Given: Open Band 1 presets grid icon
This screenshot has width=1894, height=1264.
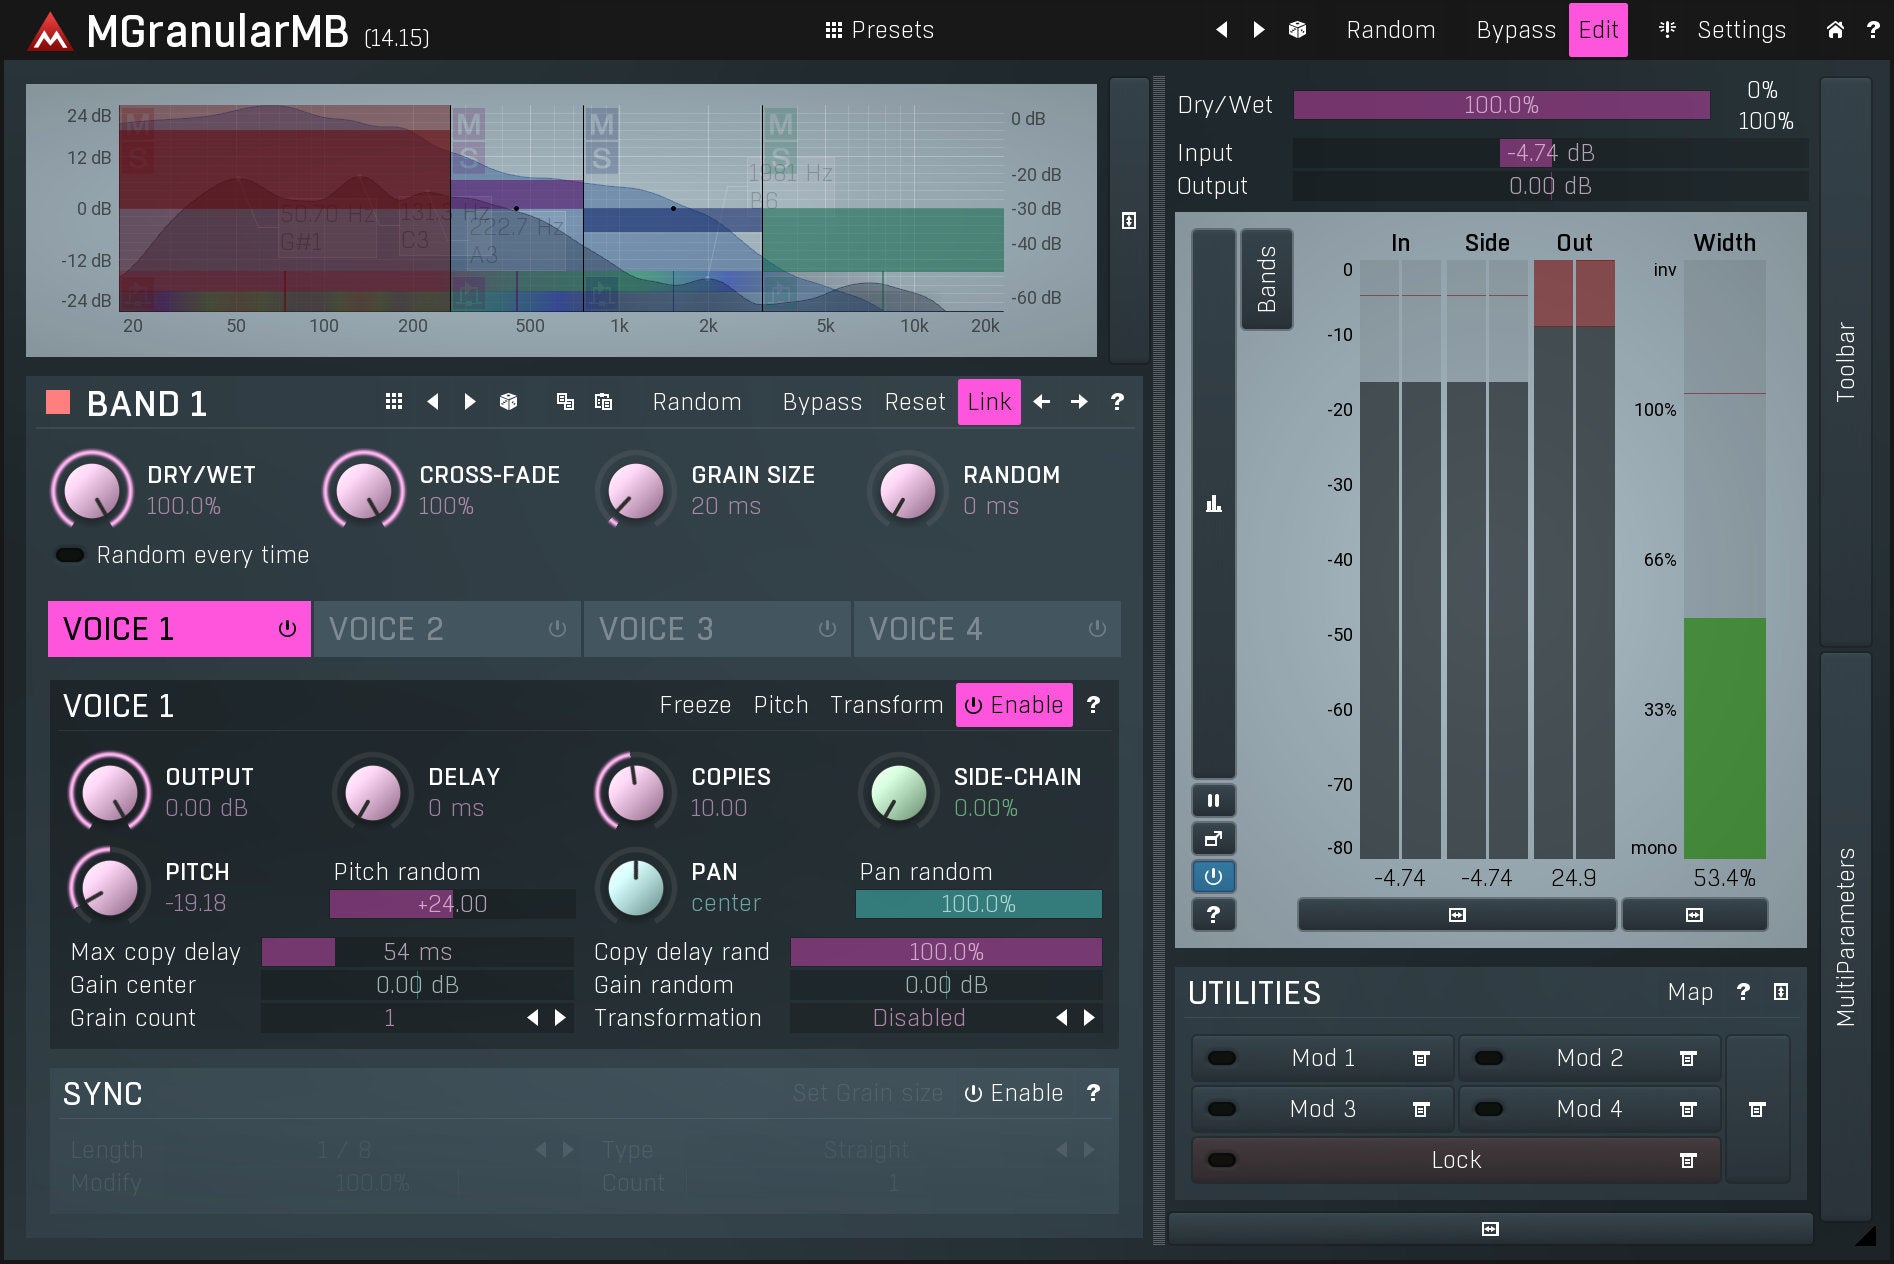Looking at the screenshot, I should (x=394, y=402).
